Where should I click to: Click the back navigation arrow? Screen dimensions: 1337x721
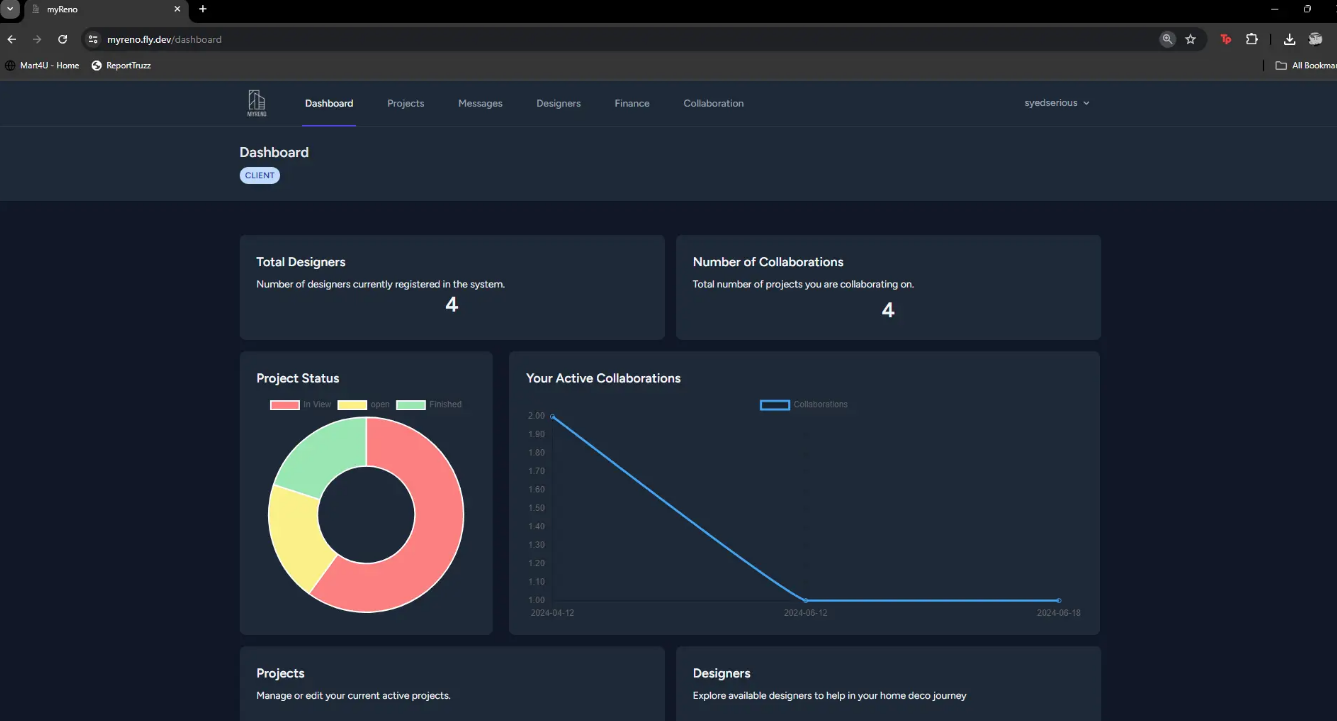coord(12,39)
